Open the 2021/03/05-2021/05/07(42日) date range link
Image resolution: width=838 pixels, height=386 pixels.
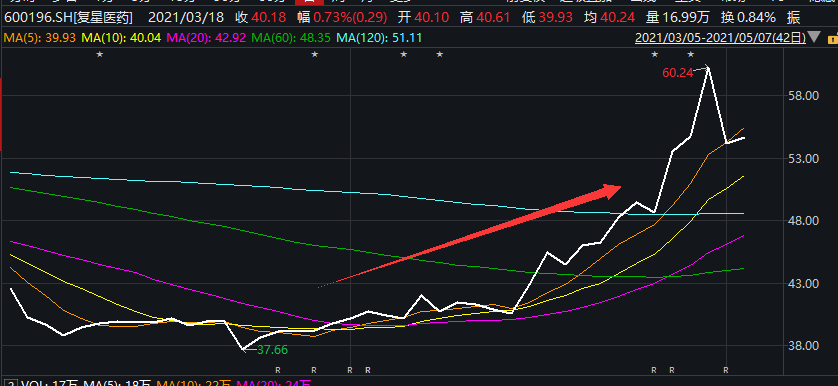pyautogui.click(x=720, y=37)
